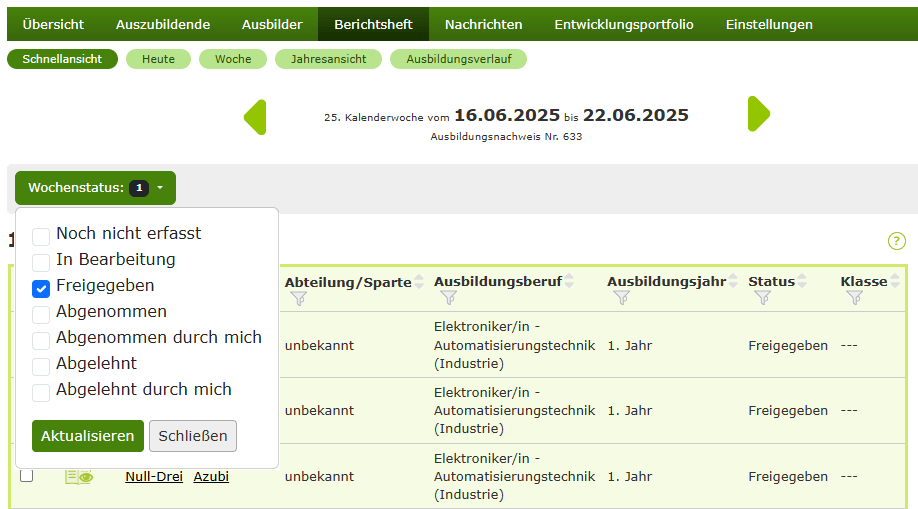Viewport: 918px width, 509px height.
Task: Open the Nachrichten menu
Action: point(484,25)
